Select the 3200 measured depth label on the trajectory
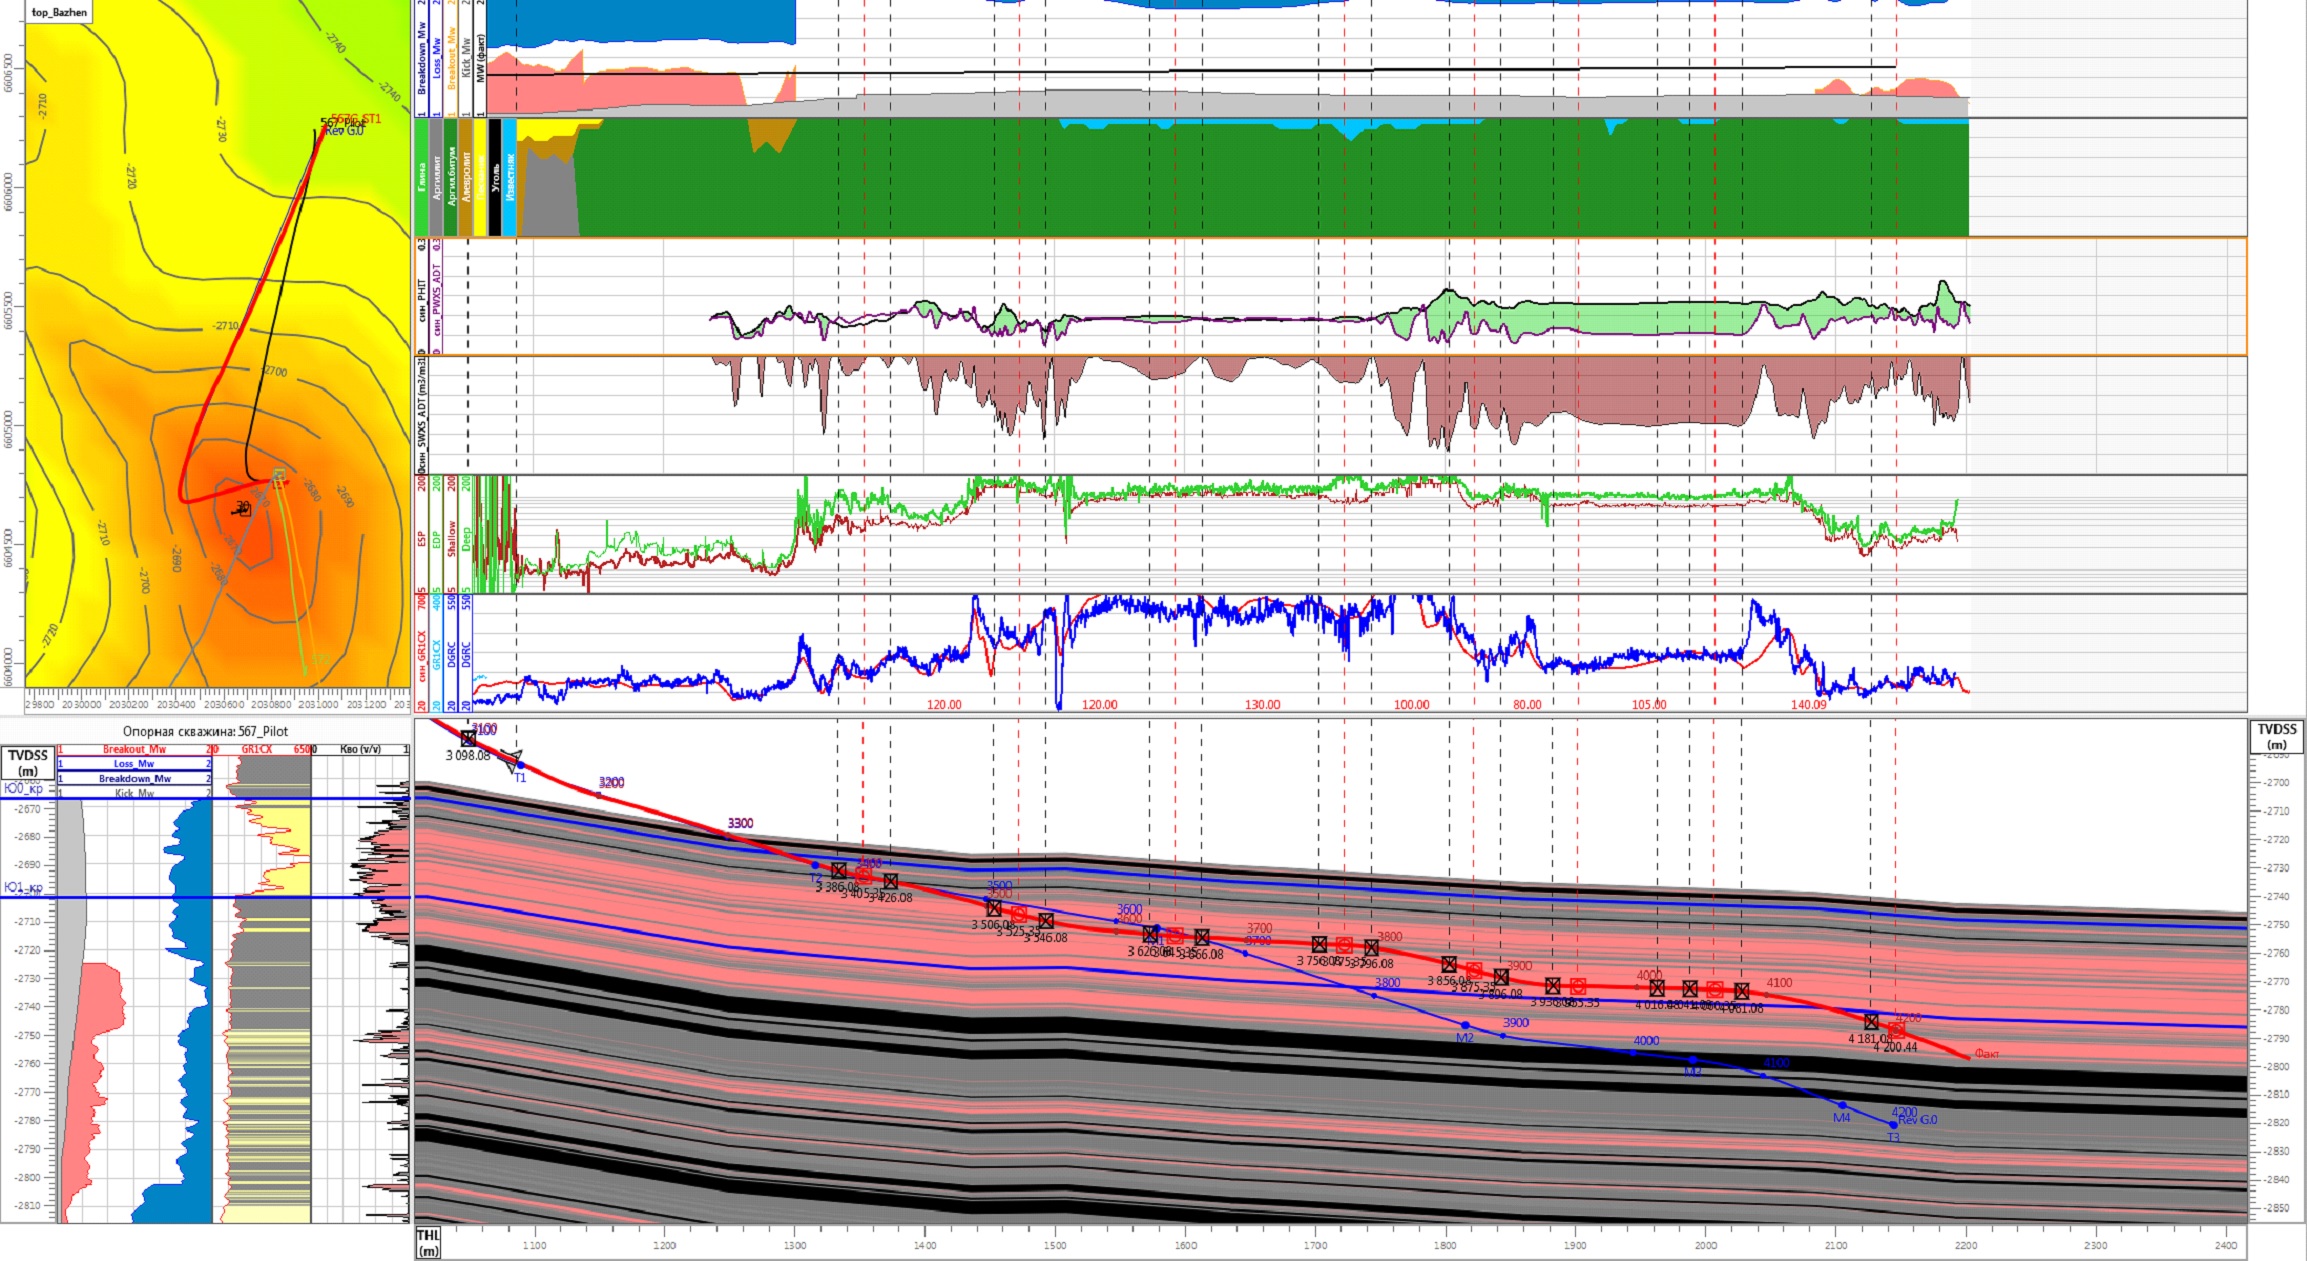 pyautogui.click(x=611, y=782)
